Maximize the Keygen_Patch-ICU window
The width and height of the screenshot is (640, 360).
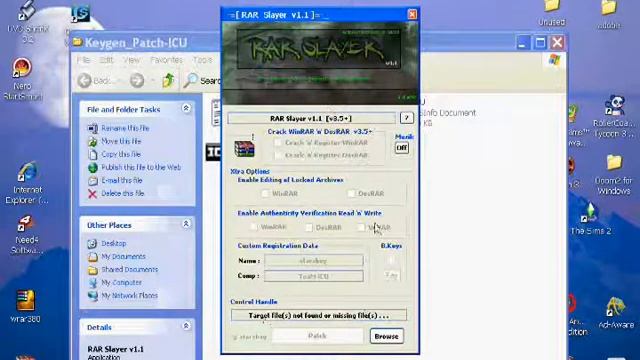tap(540, 42)
